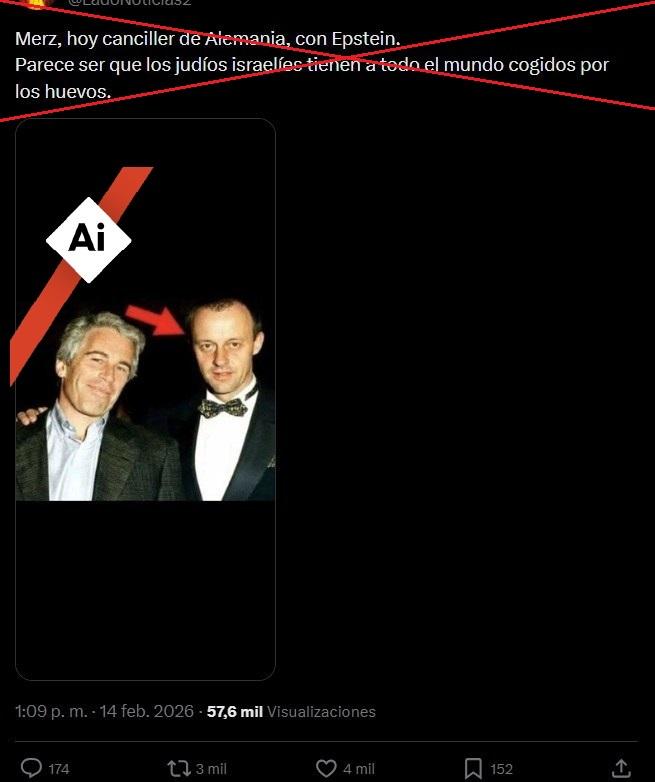Like the post with the heart icon
This screenshot has width=655, height=782.
326,768
